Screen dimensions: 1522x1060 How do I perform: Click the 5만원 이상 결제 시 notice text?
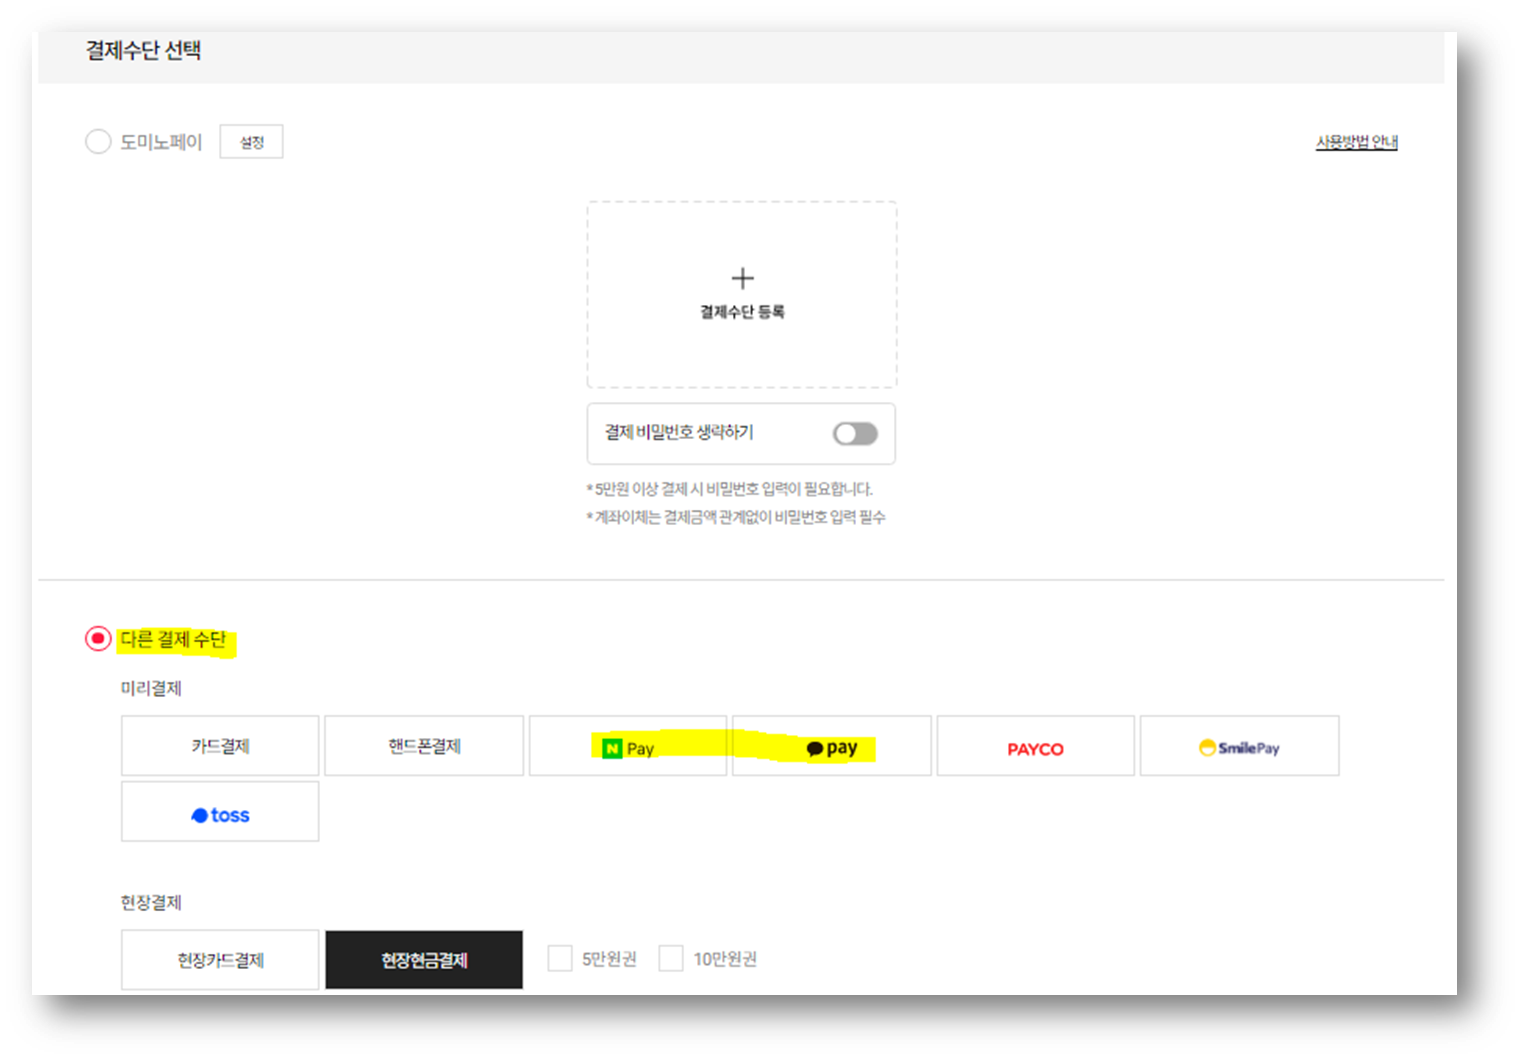click(x=729, y=489)
